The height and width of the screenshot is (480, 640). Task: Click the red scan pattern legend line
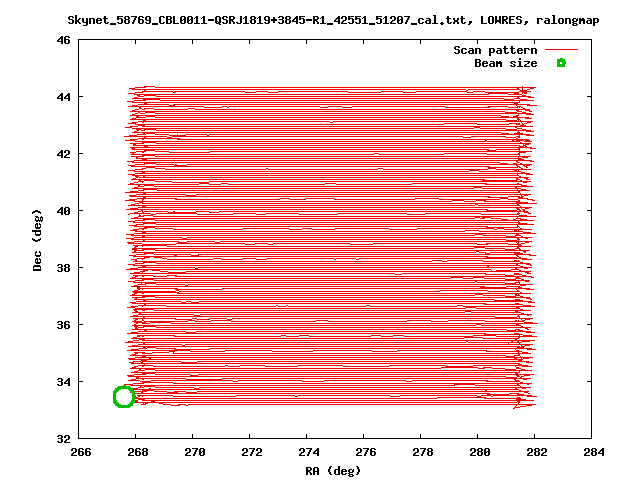pyautogui.click(x=562, y=49)
